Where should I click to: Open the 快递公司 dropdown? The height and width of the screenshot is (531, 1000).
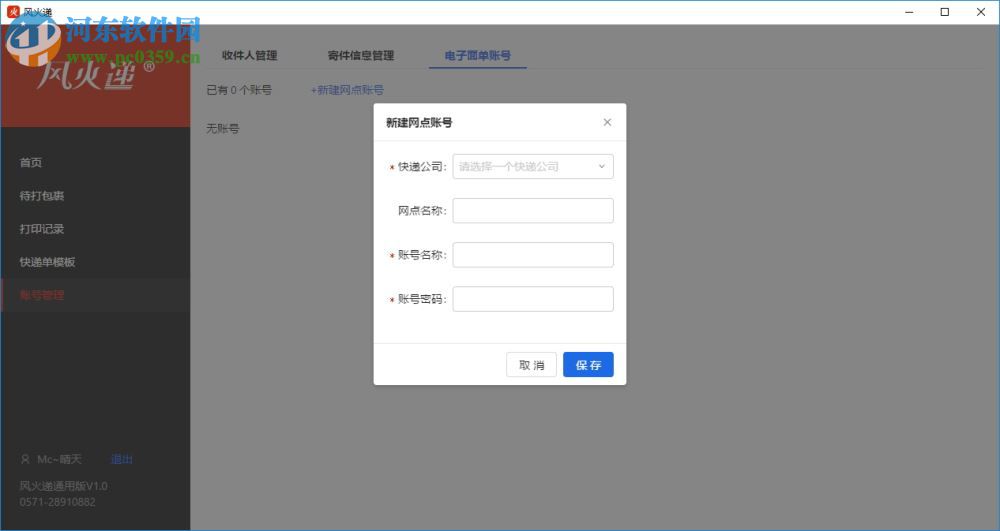click(x=533, y=166)
